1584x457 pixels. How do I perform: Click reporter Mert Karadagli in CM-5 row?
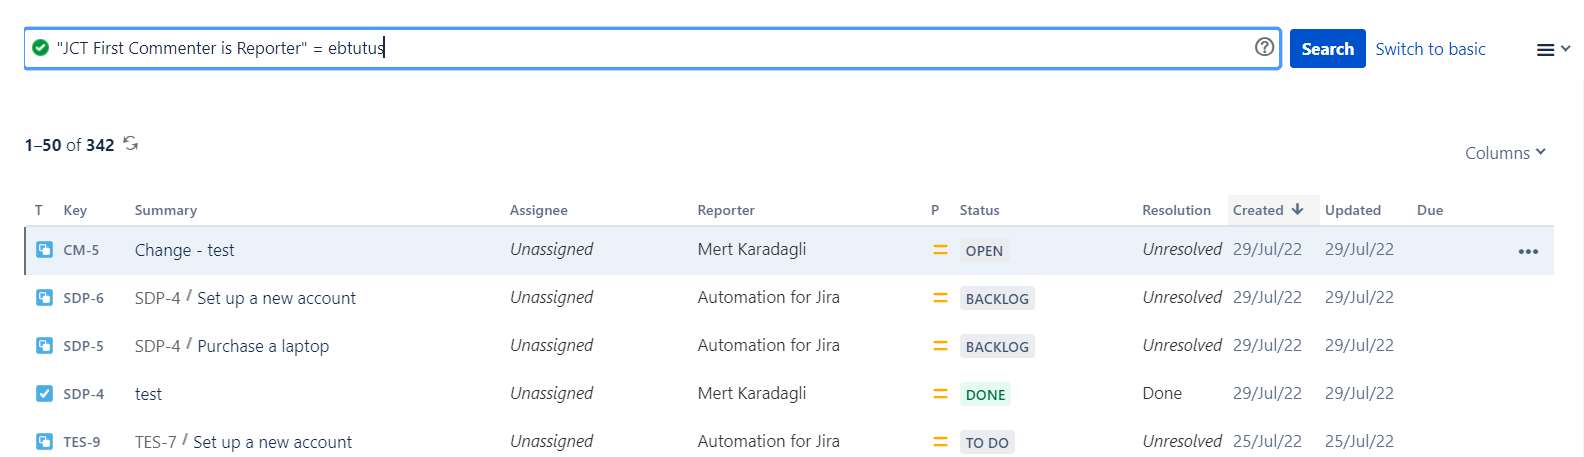click(x=751, y=249)
